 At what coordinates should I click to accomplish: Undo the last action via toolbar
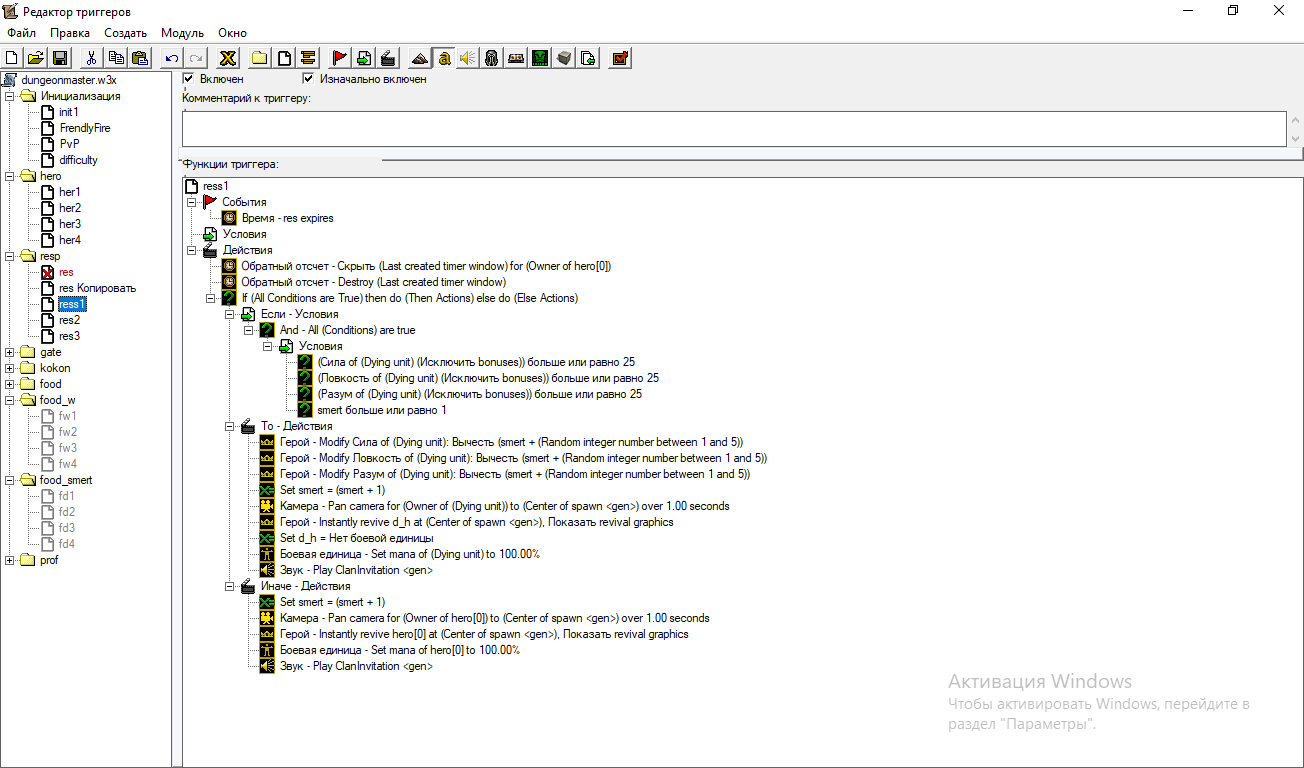click(x=172, y=58)
